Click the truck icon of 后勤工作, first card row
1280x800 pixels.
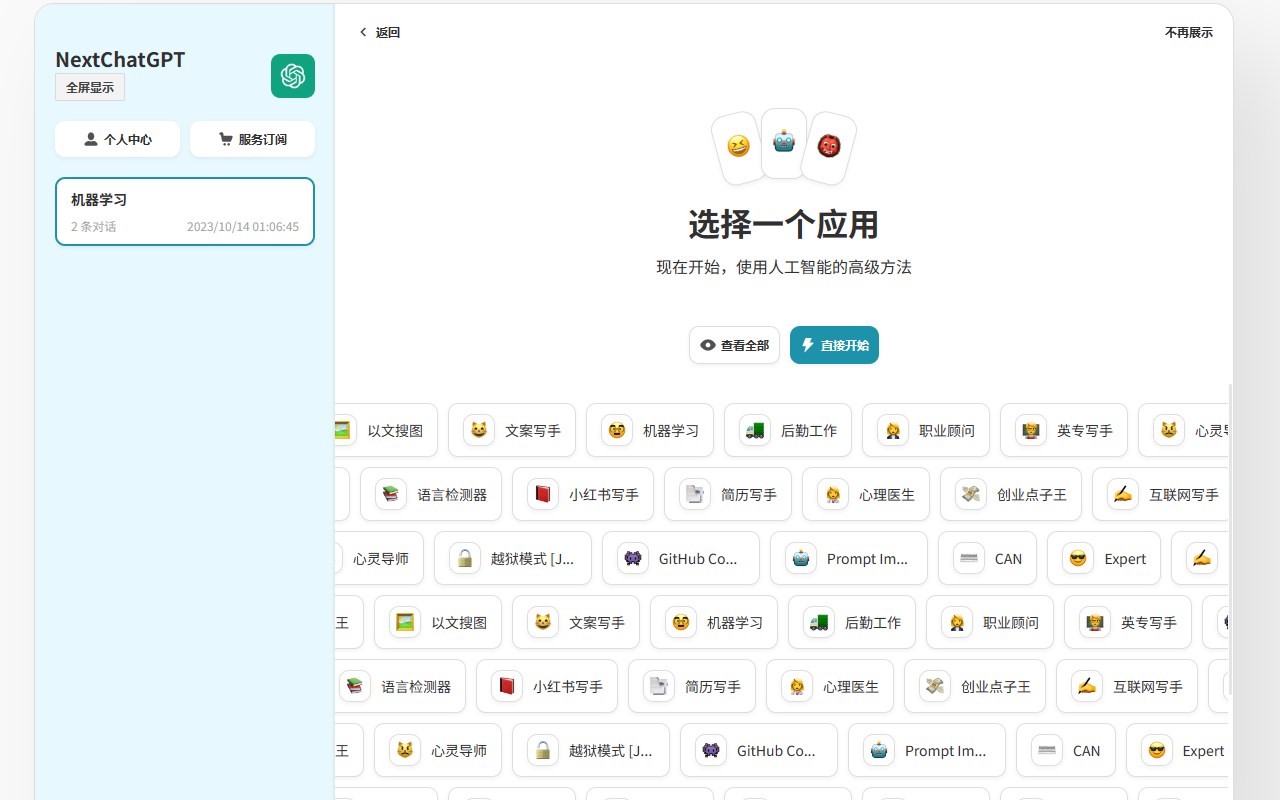pos(755,431)
